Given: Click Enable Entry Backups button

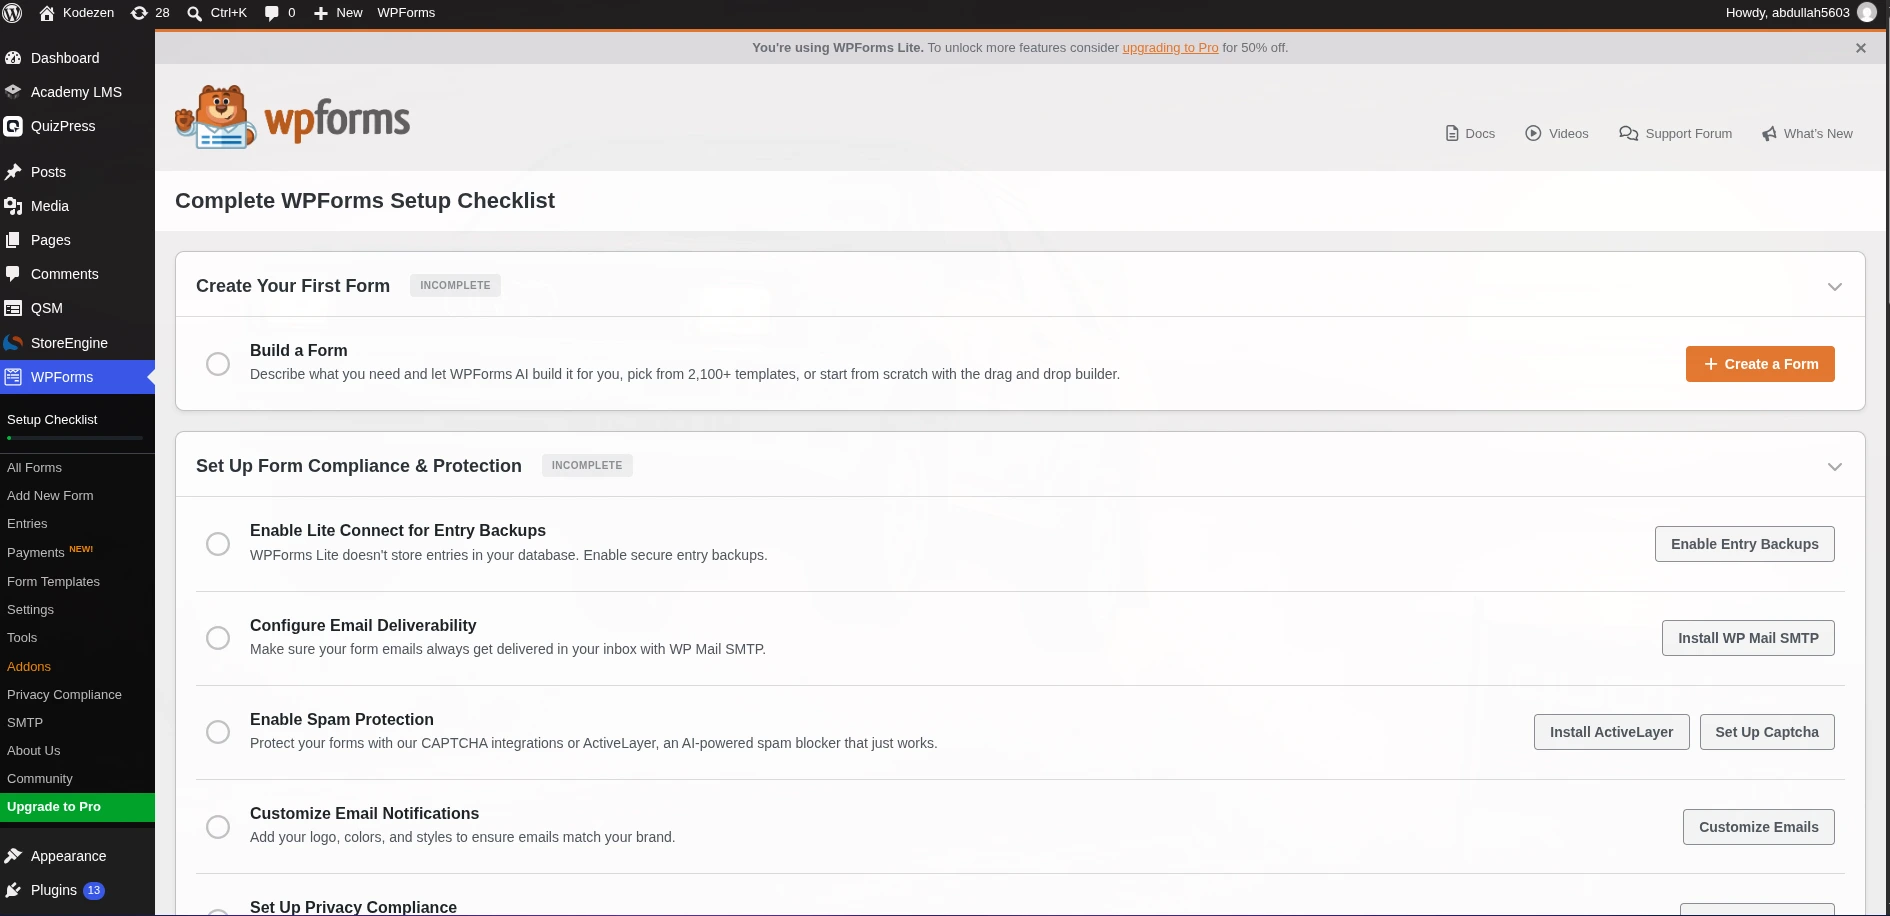Looking at the screenshot, I should pyautogui.click(x=1745, y=544).
